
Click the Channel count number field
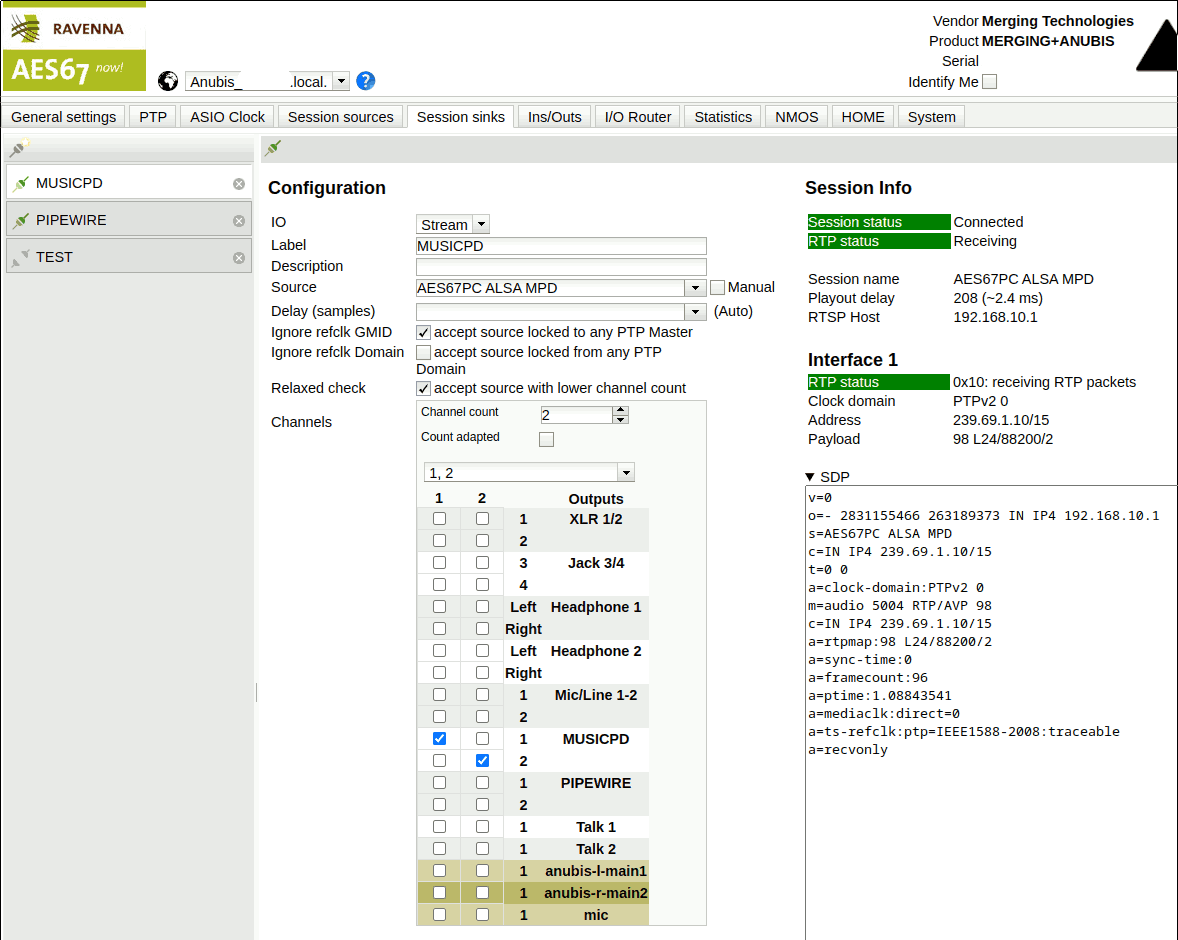[577, 415]
